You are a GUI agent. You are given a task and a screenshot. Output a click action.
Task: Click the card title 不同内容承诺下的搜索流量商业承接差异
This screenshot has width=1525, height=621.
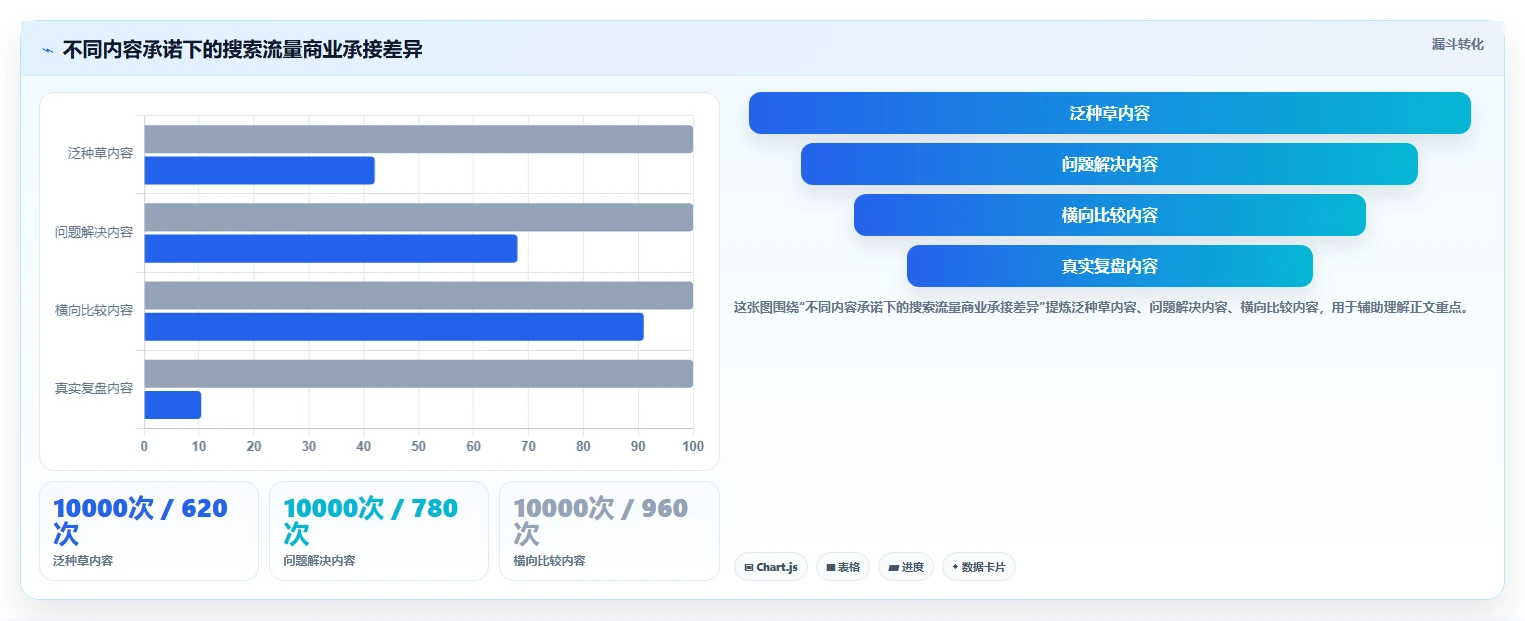(x=242, y=49)
